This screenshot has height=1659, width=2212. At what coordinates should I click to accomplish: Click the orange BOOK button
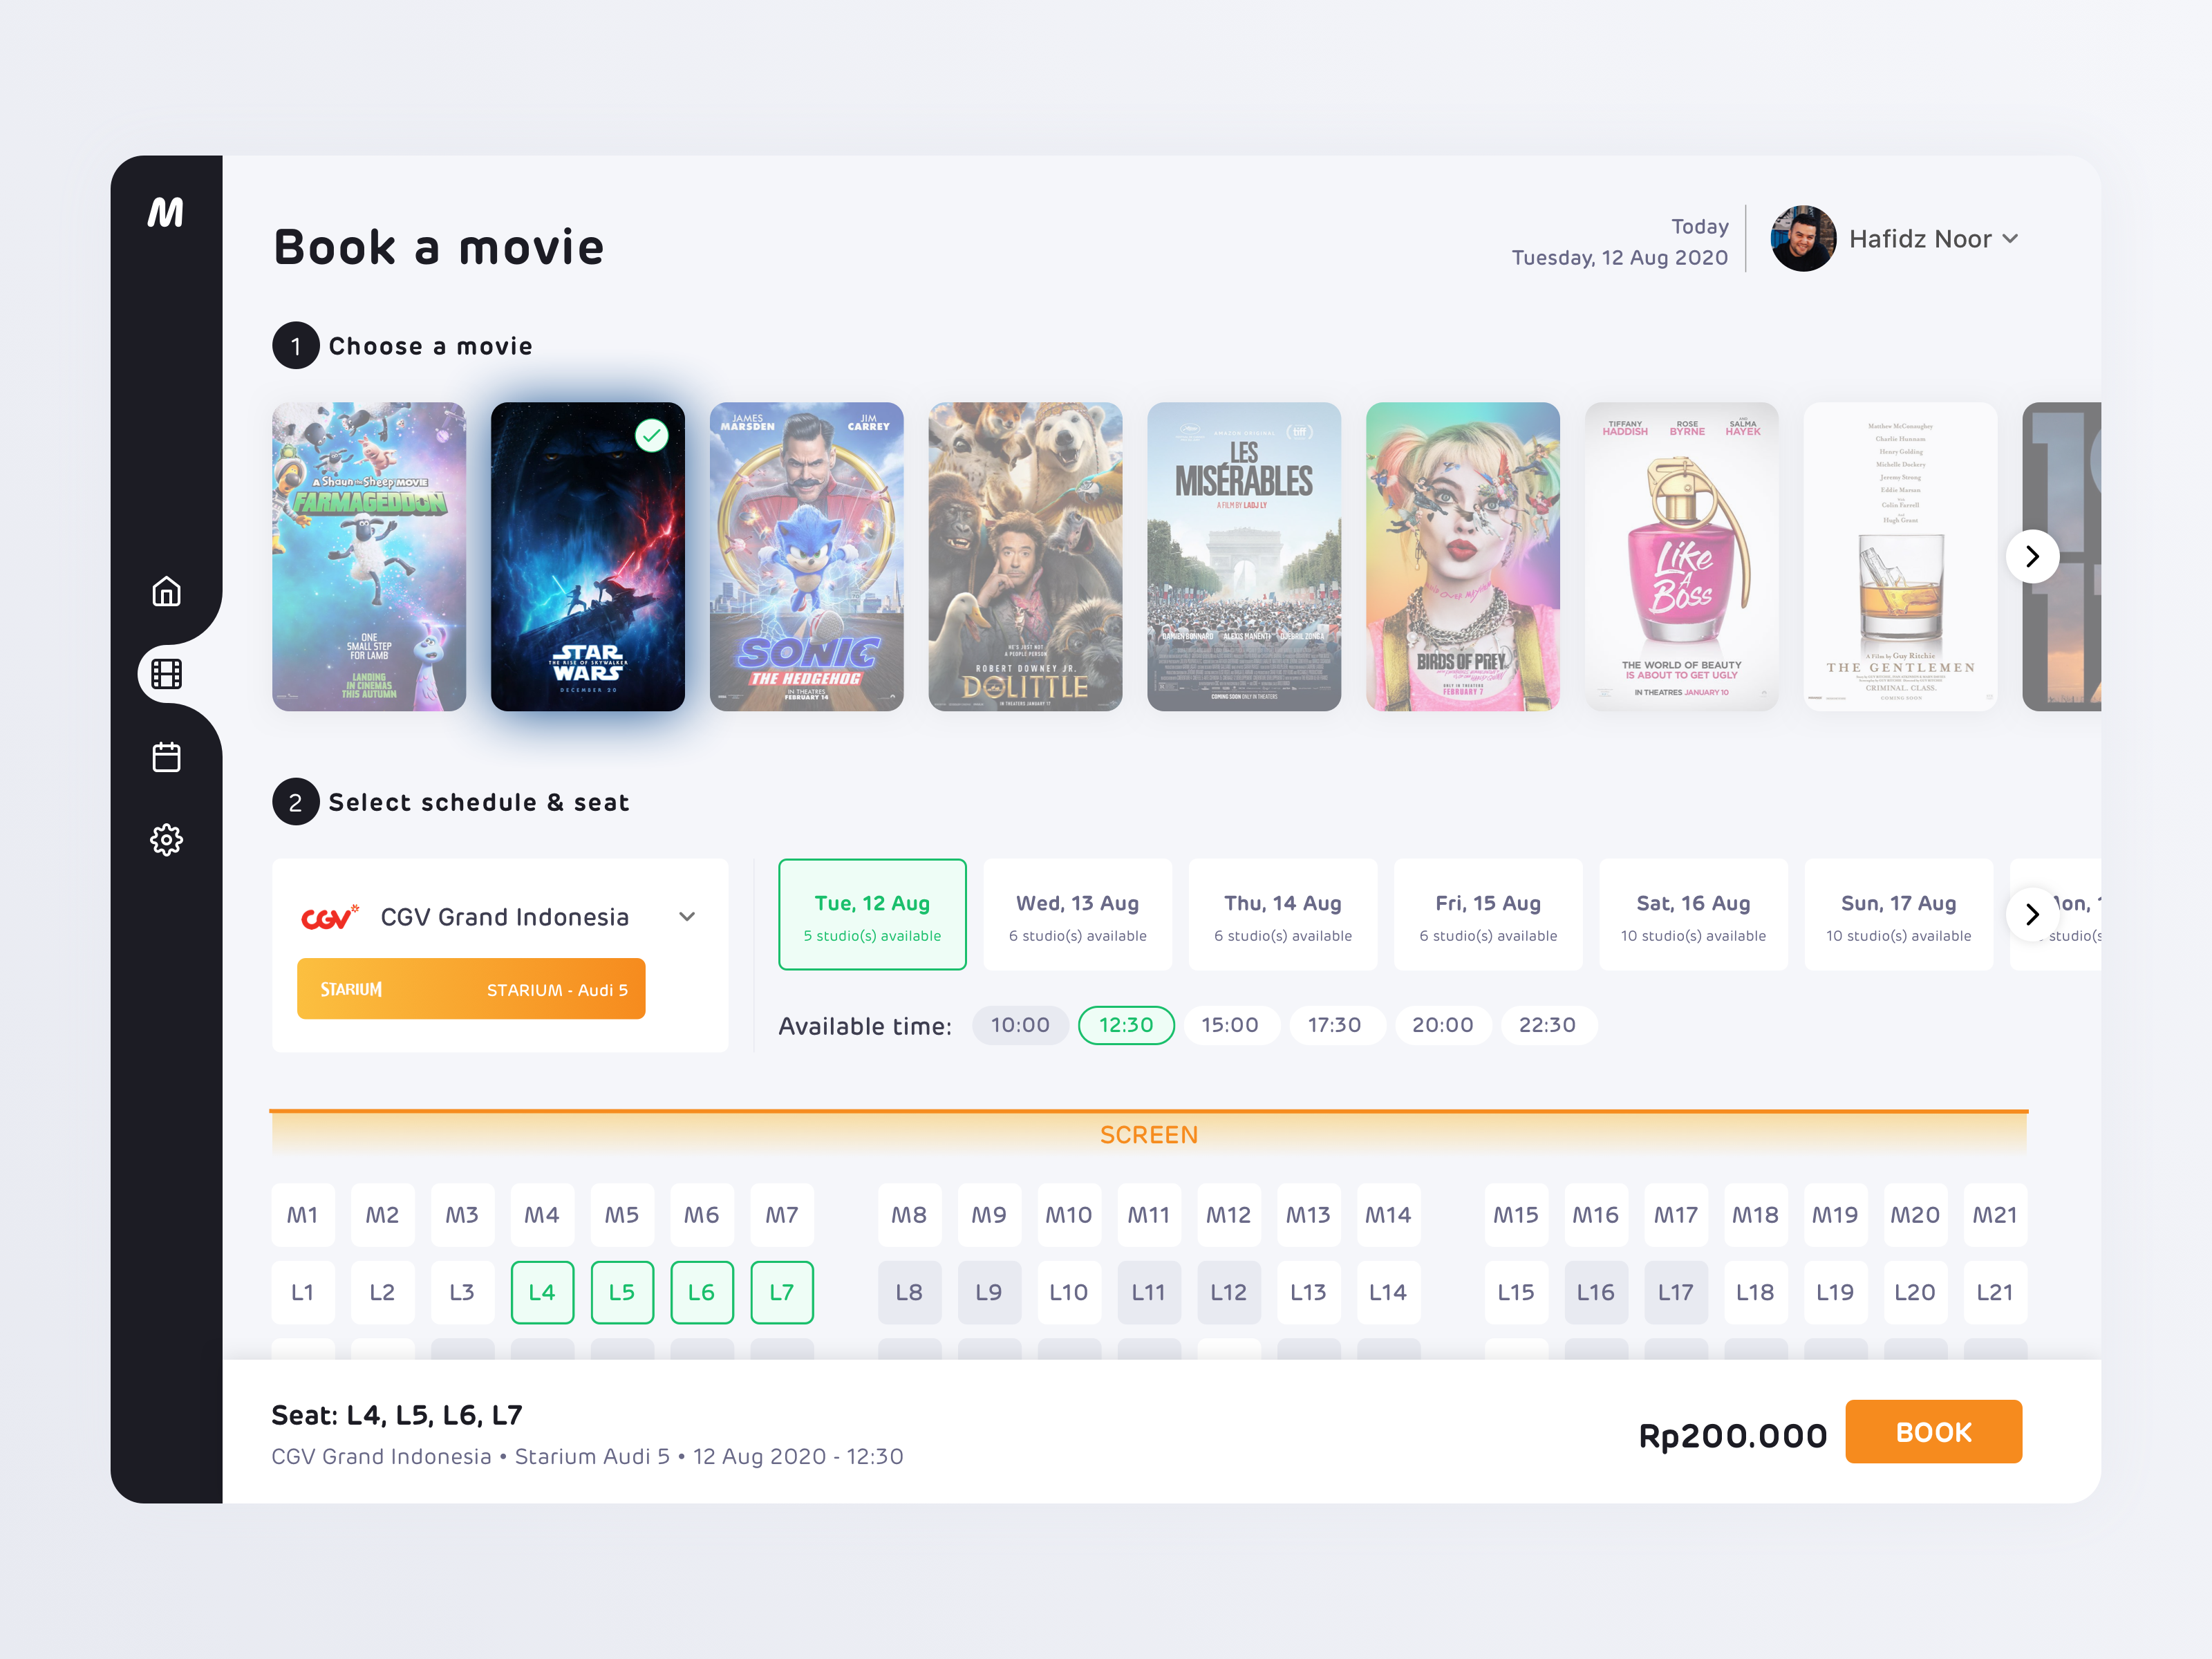(1933, 1432)
